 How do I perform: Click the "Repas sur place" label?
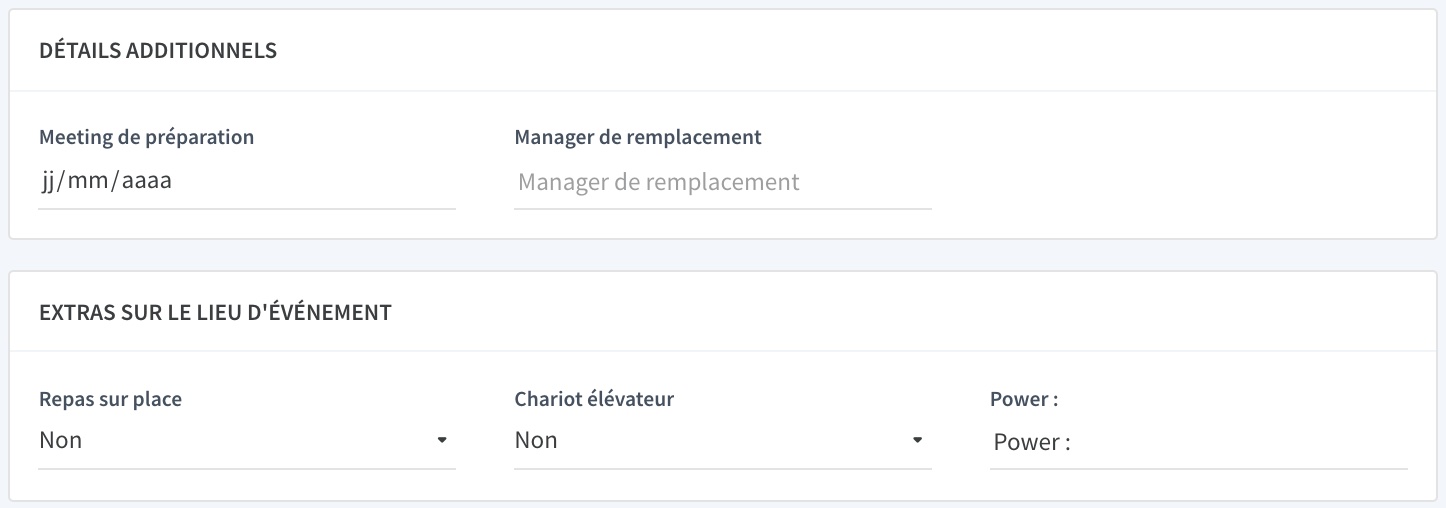coord(111,399)
